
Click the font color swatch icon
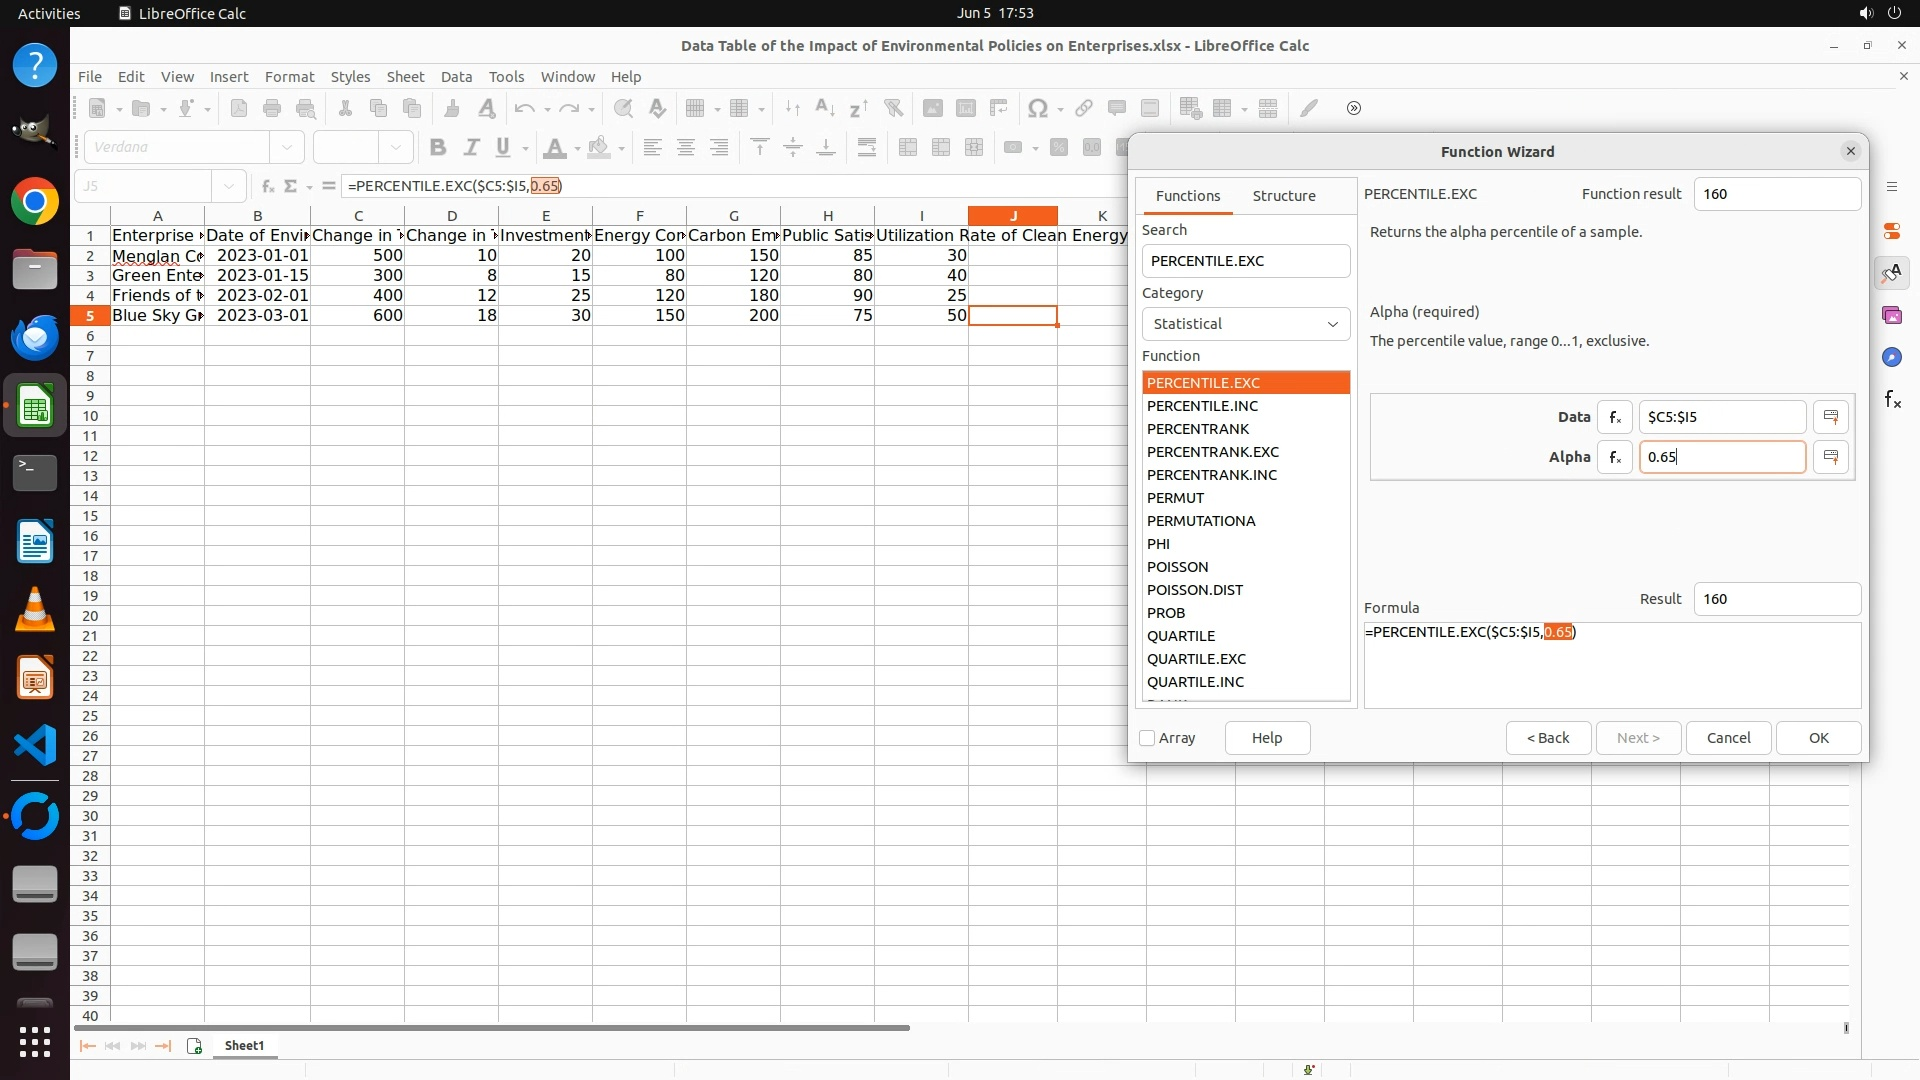pyautogui.click(x=554, y=148)
